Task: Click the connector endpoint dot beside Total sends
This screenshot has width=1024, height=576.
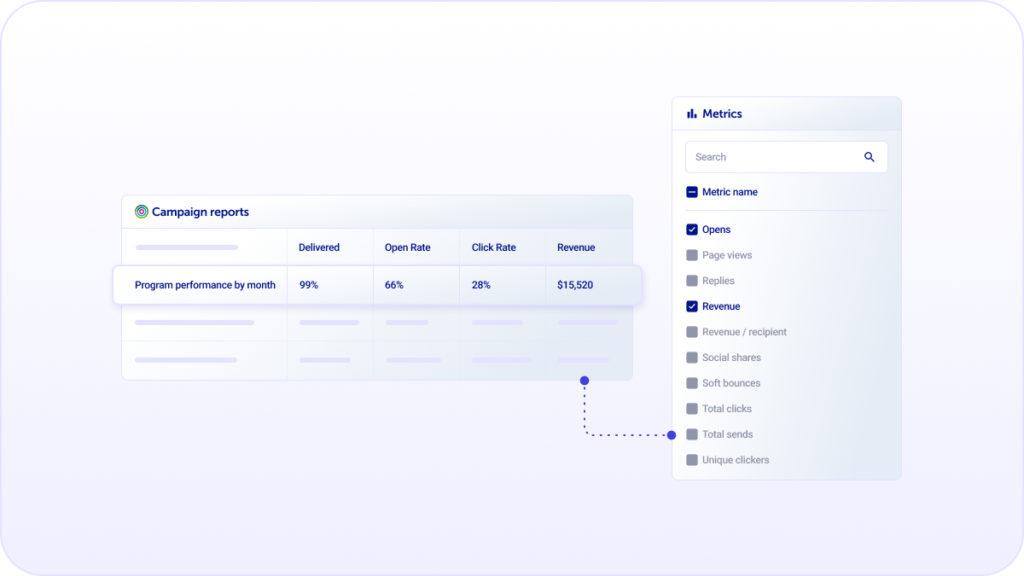Action: coord(670,435)
